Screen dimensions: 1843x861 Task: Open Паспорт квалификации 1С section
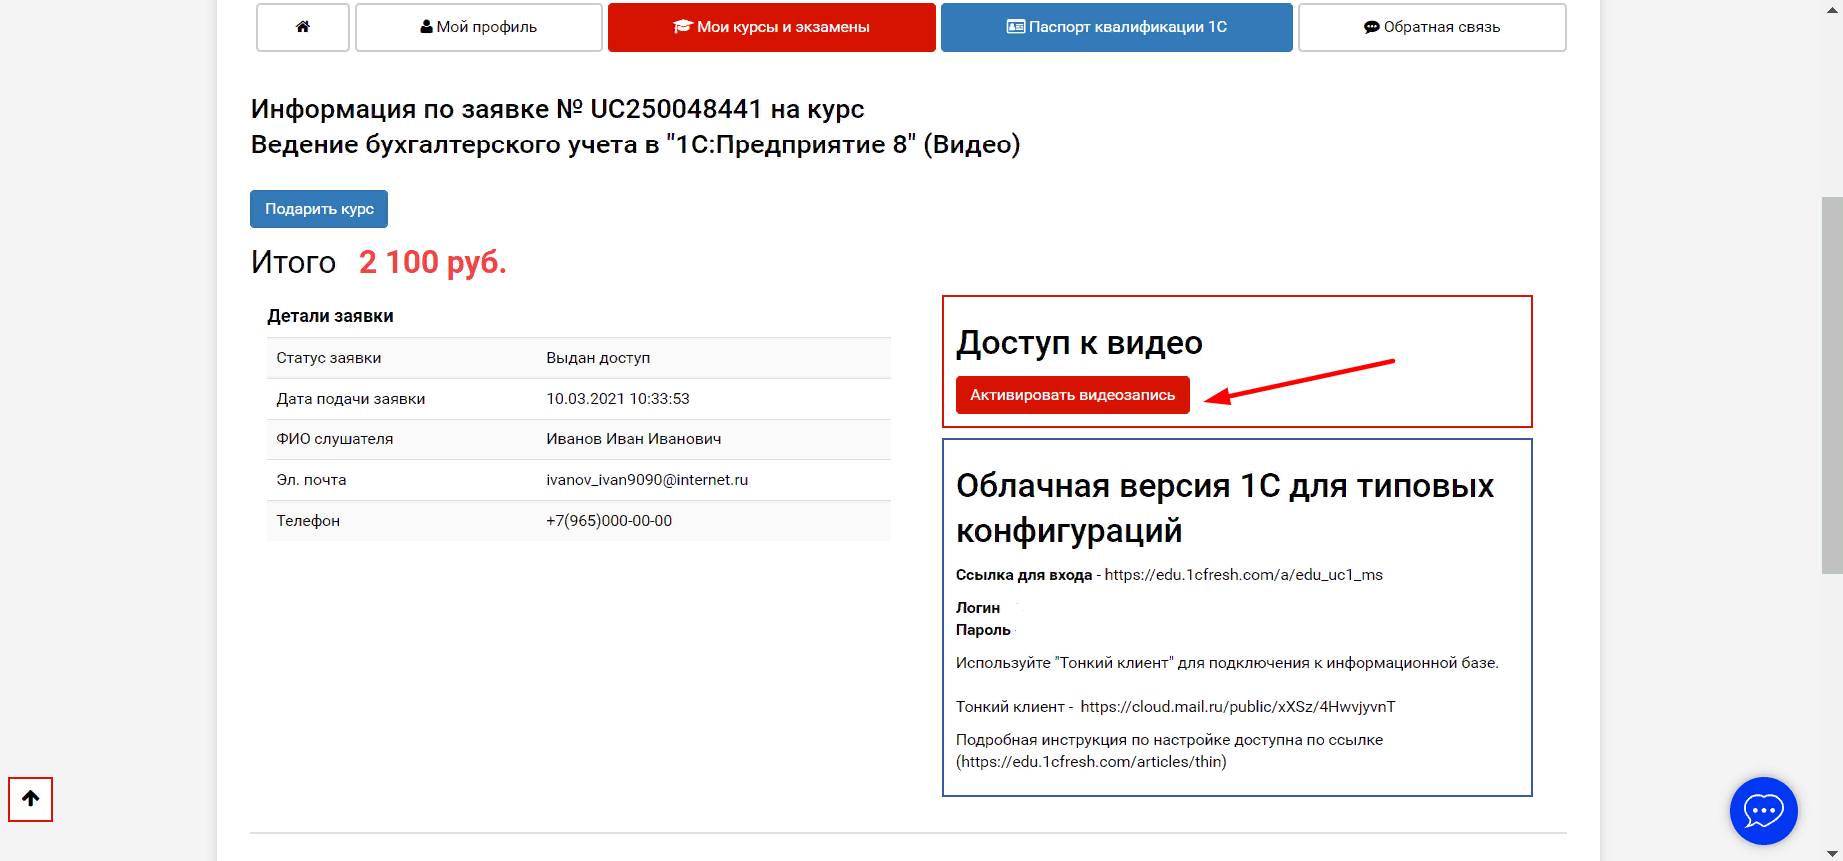coord(1116,27)
